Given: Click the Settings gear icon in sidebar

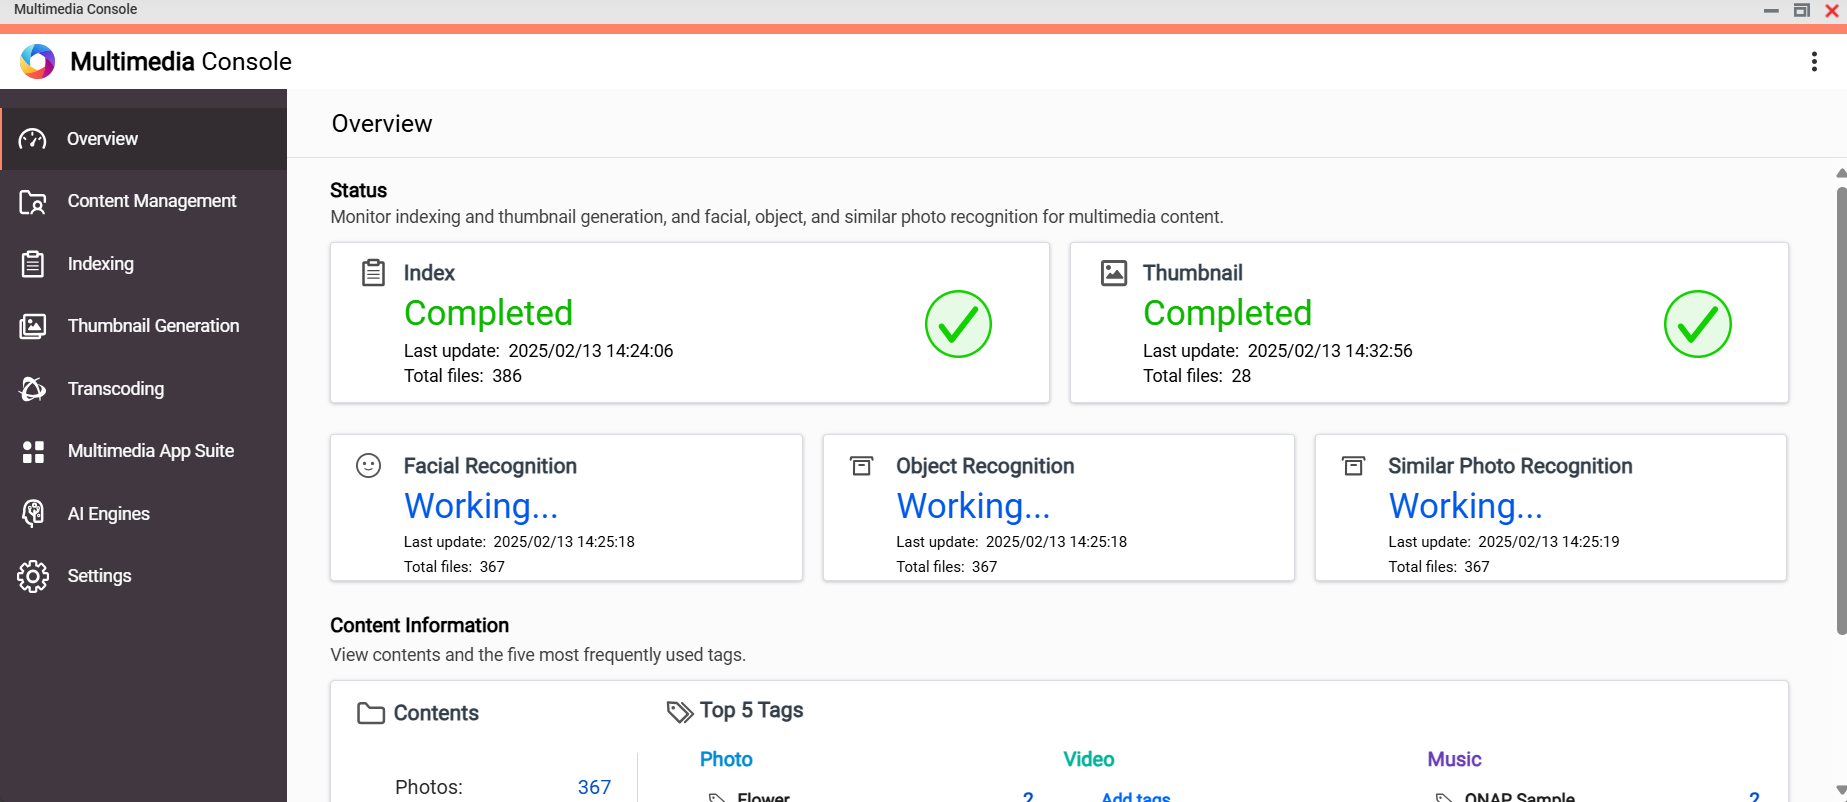Looking at the screenshot, I should coord(33,576).
